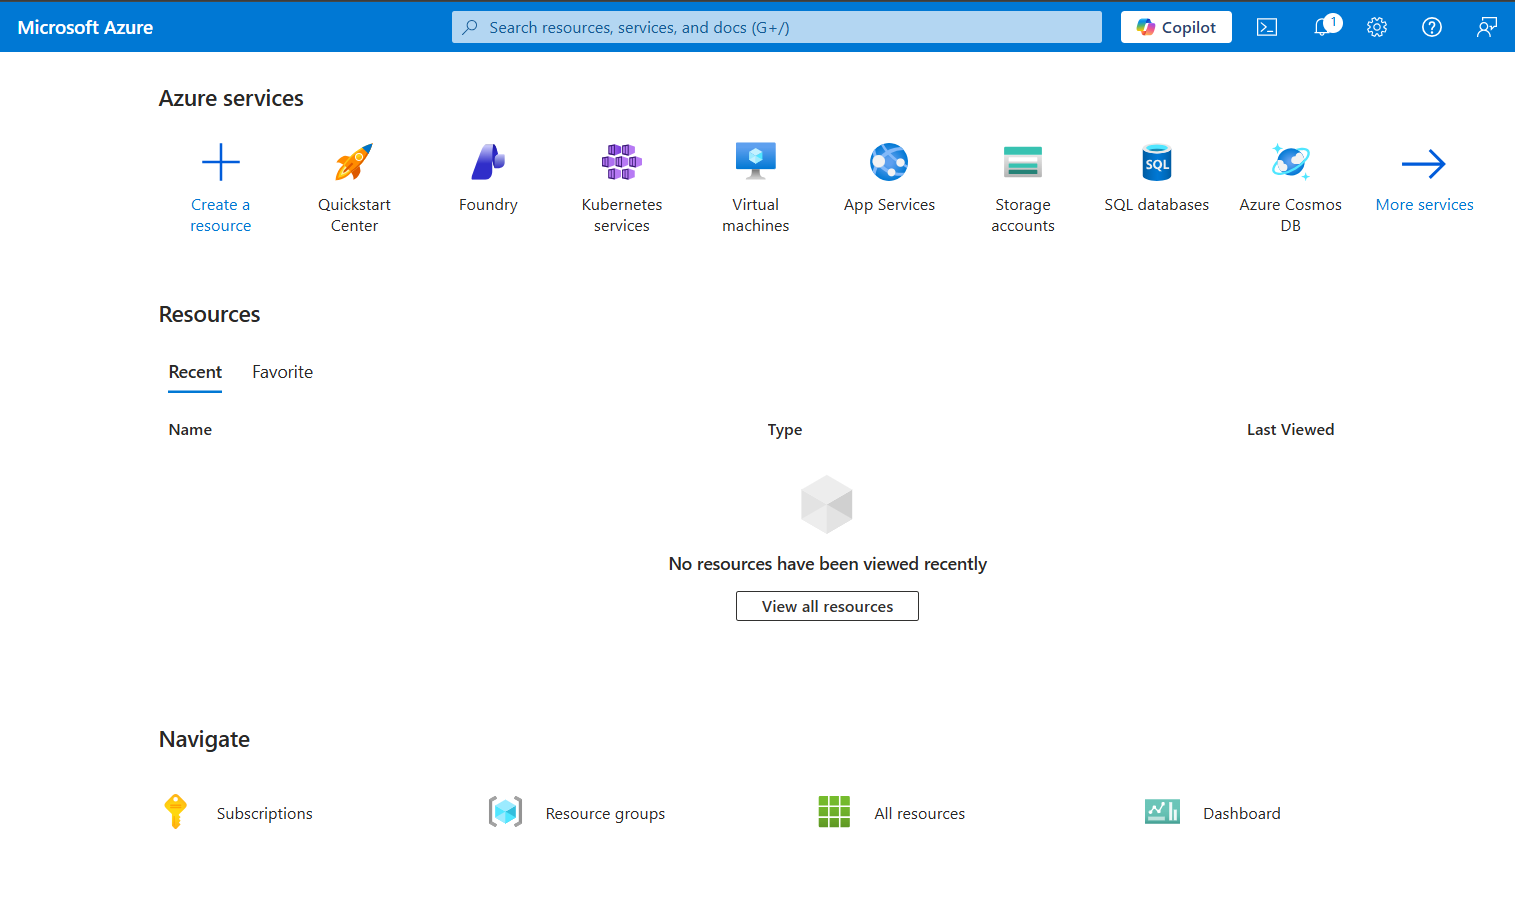
Task: Click the Azure Cosmos DB label
Action: coord(1291,215)
